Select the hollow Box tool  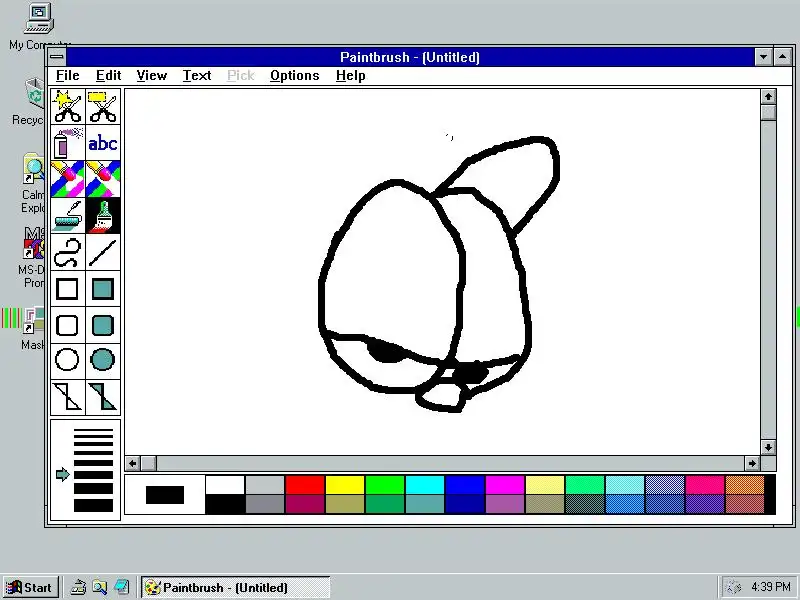[x=67, y=288]
